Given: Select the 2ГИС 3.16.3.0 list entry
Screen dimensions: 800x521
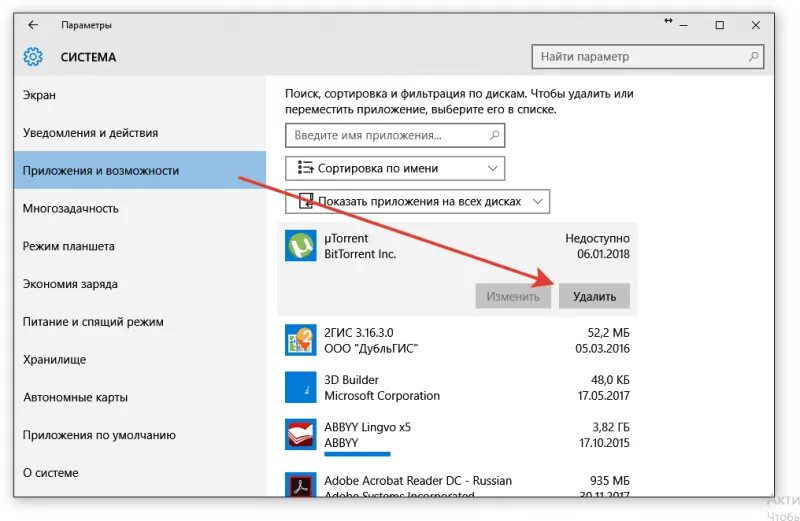Looking at the screenshot, I should (457, 340).
